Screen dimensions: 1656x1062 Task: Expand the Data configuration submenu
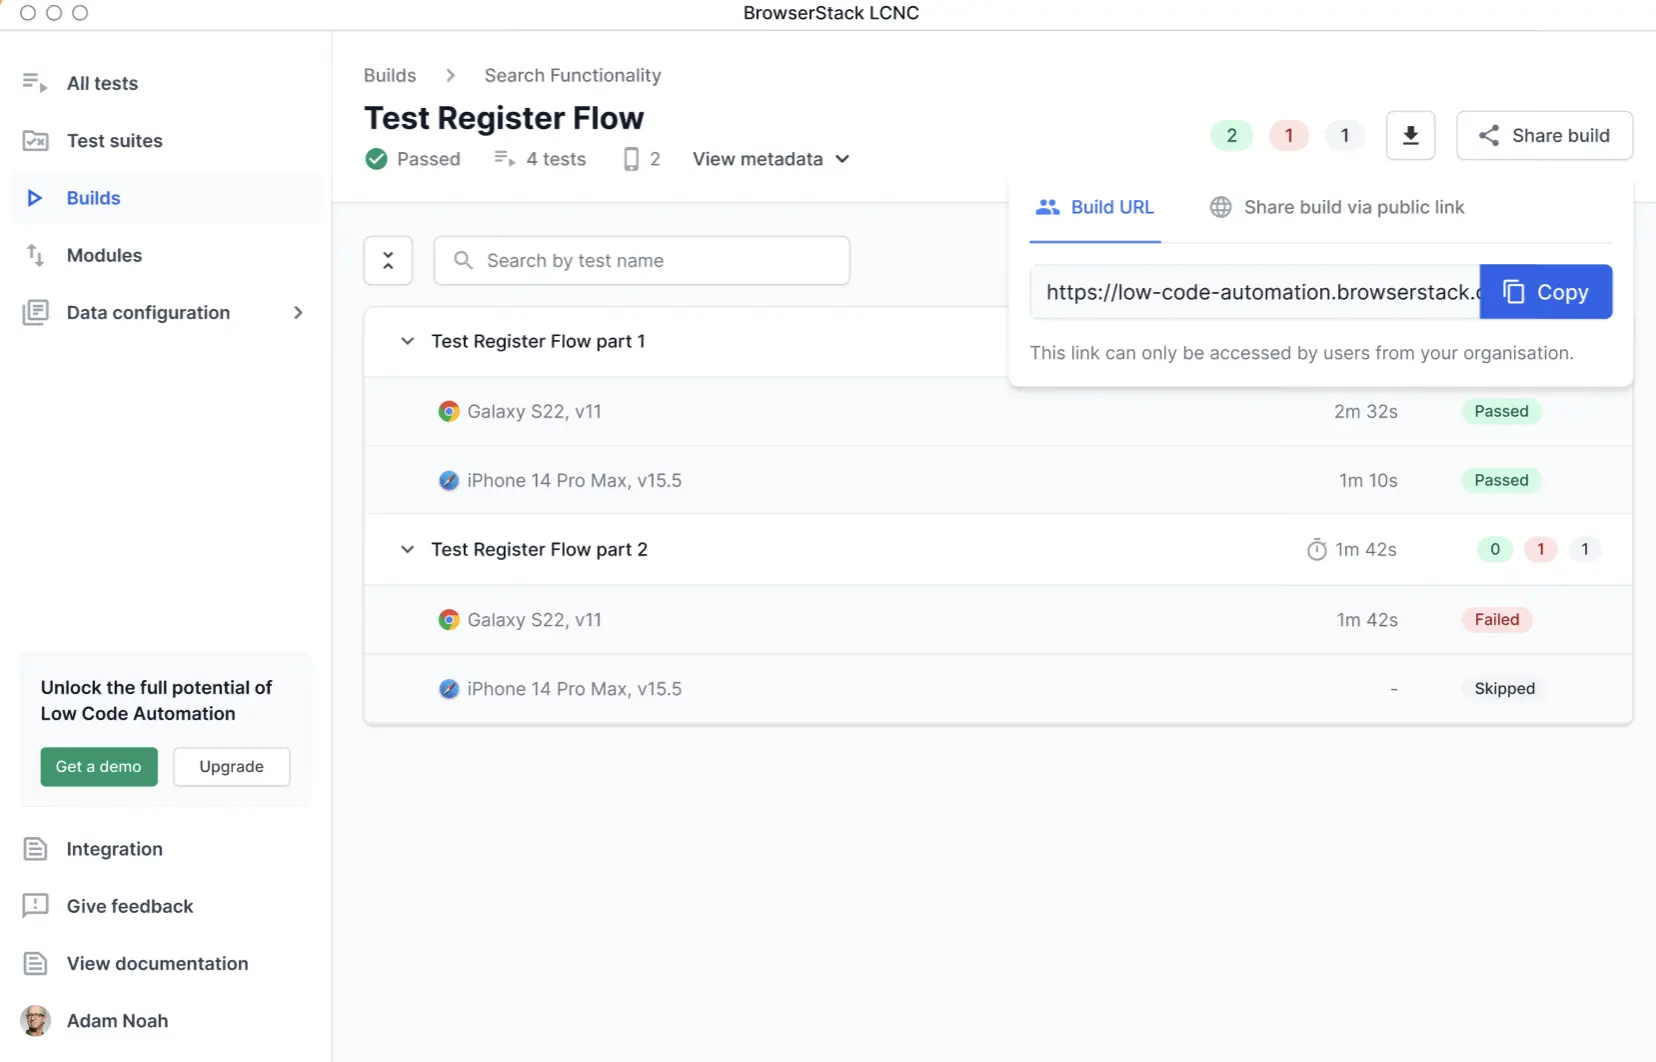coord(297,313)
